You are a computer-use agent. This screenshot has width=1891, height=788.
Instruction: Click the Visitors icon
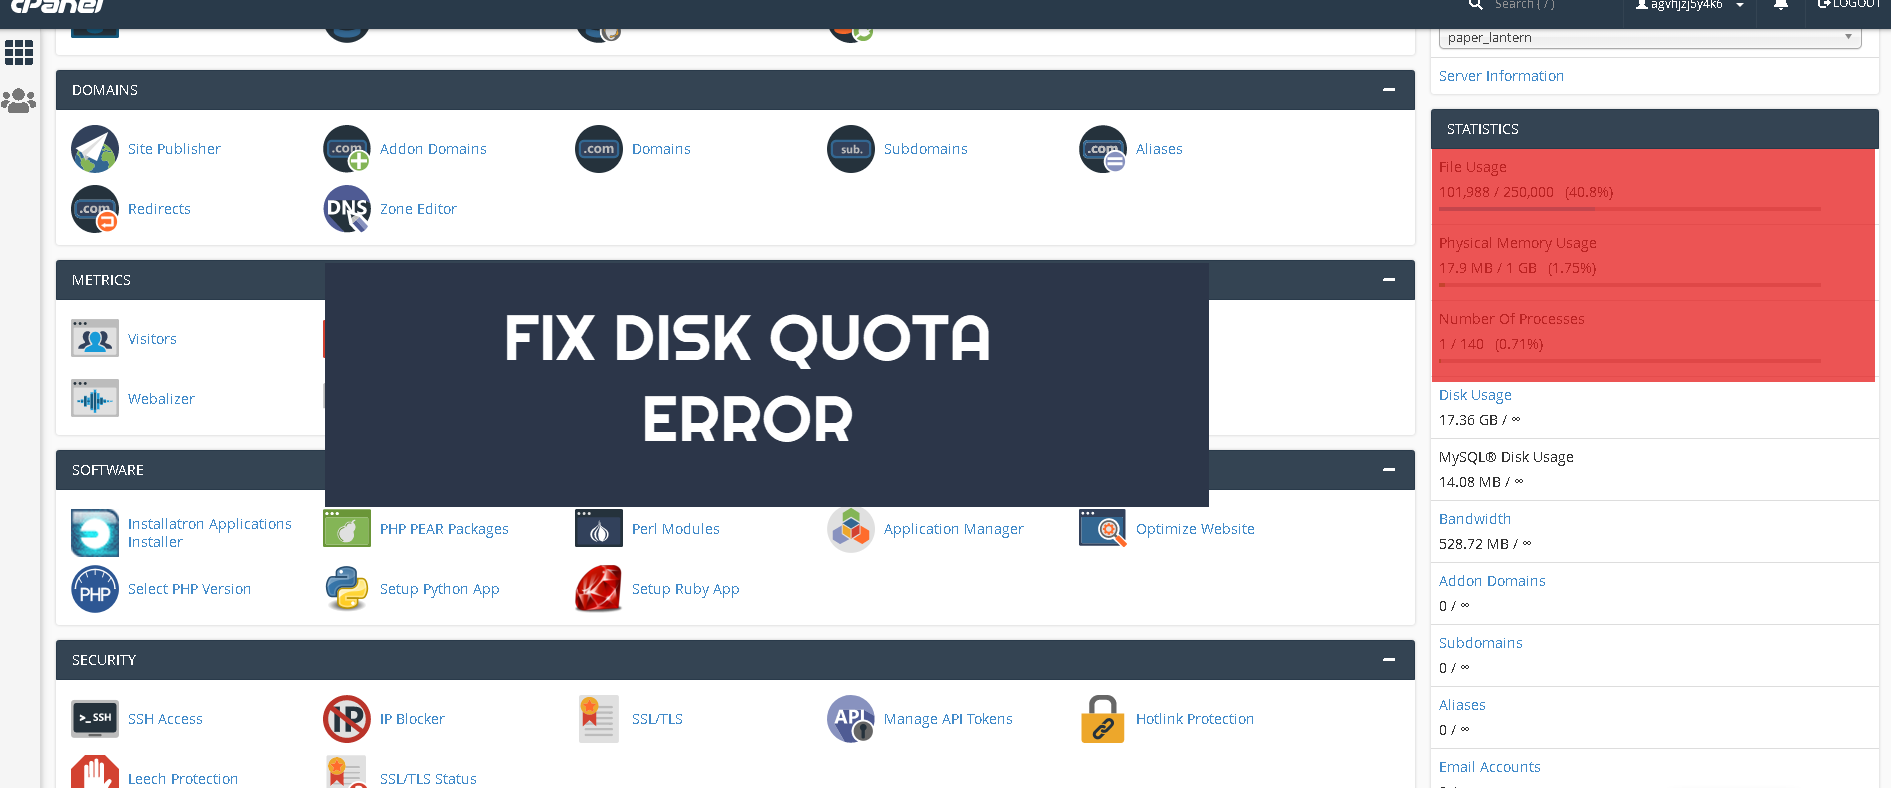tap(95, 339)
